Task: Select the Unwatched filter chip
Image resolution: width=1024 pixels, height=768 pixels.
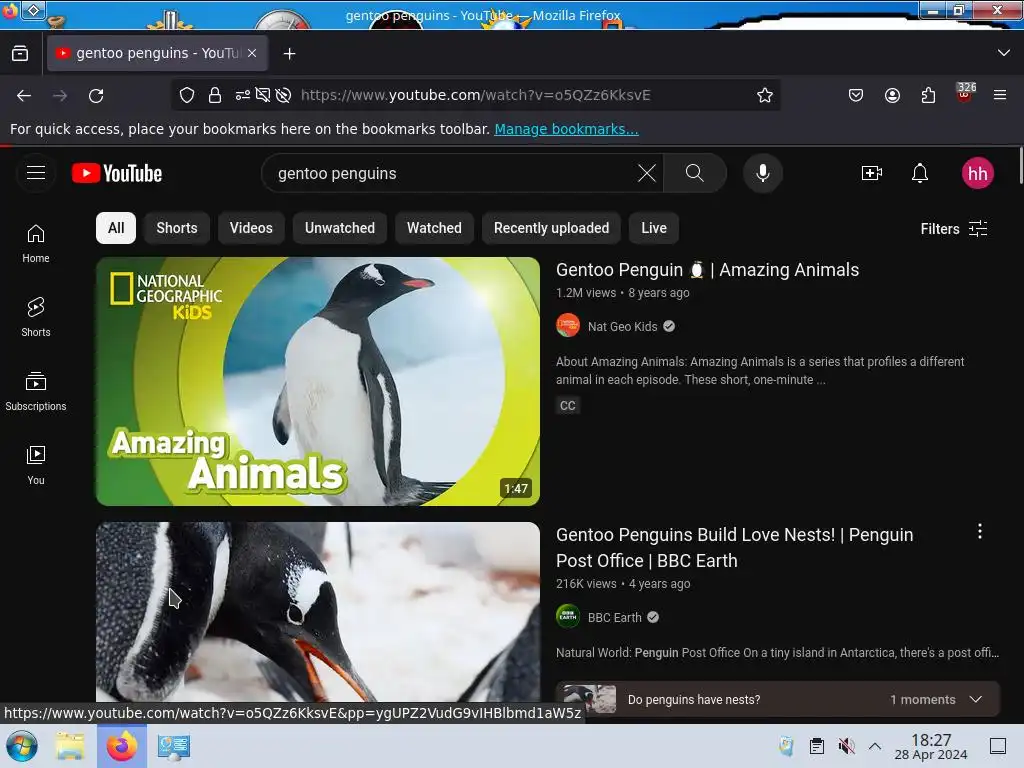Action: (x=340, y=228)
